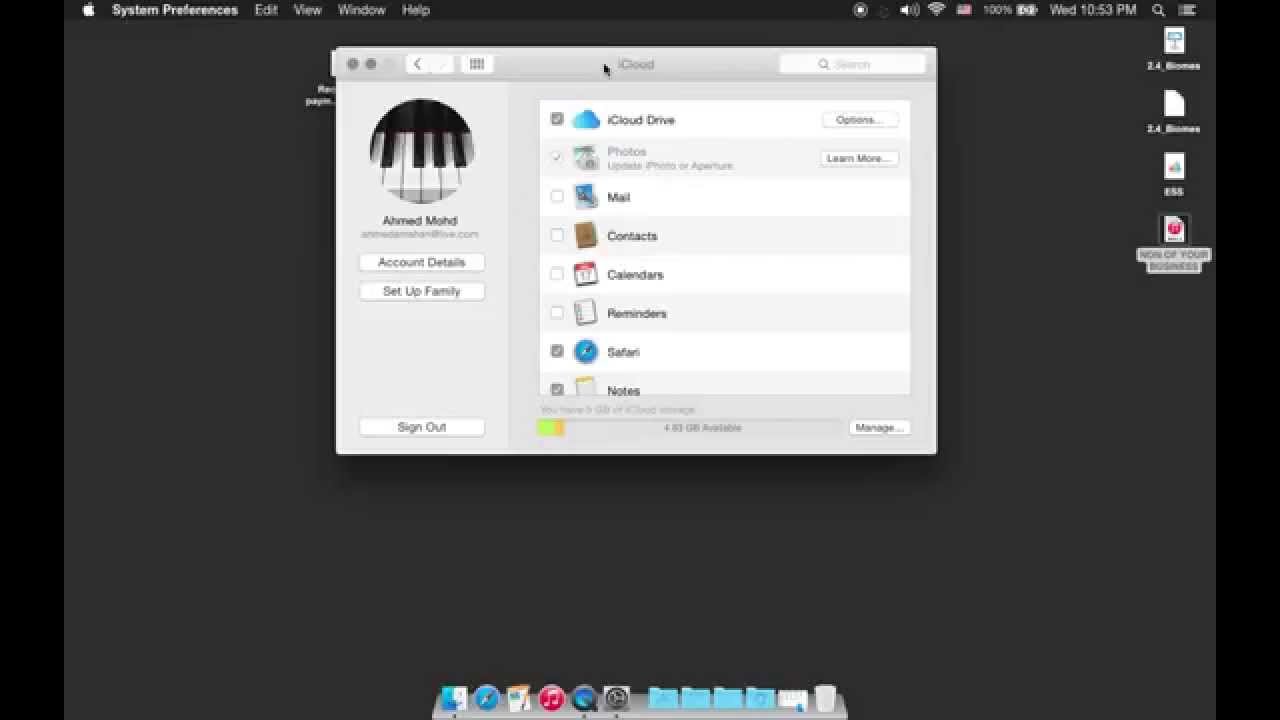The width and height of the screenshot is (1280, 720).
Task: Open the Help menu
Action: point(415,10)
